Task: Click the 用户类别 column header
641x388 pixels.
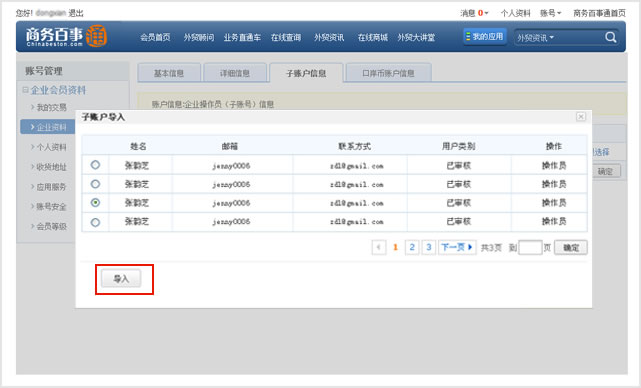Action: coord(458,146)
